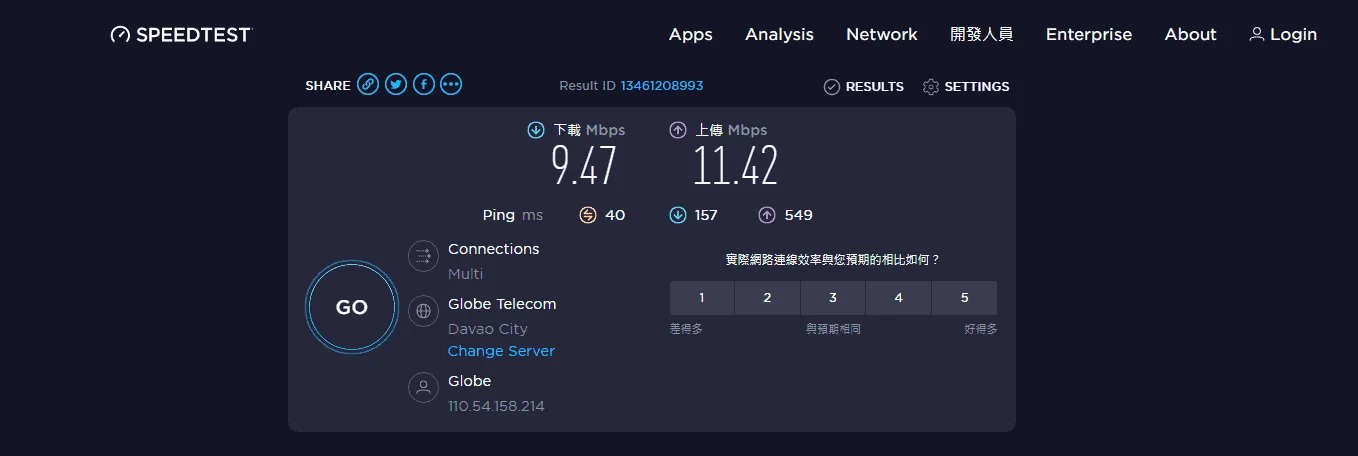Click the Speedtest logo
1358x456 pixels.
coord(181,34)
